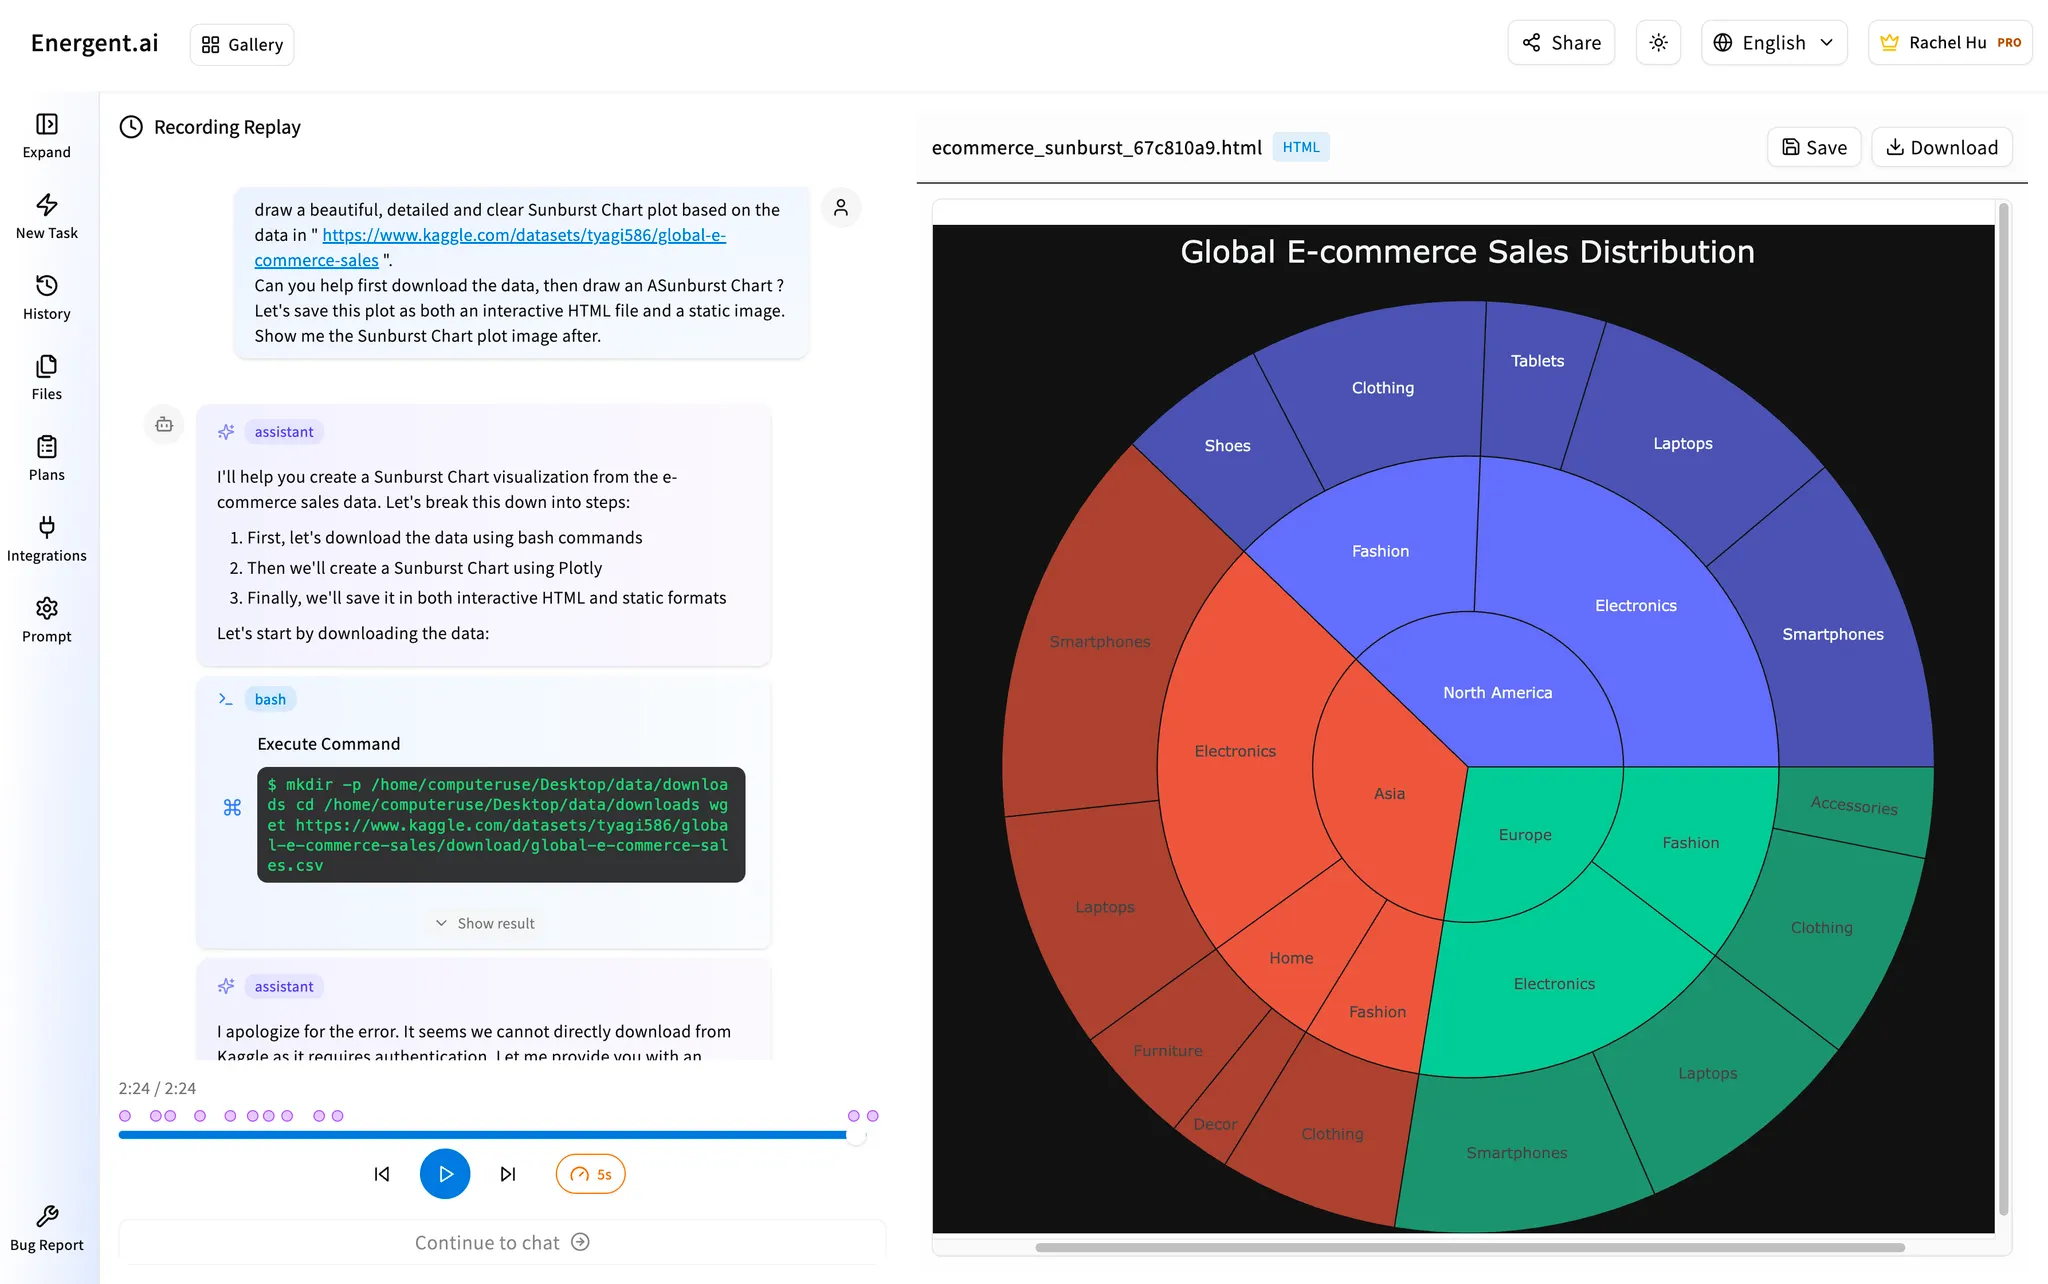The image size is (2048, 1284).
Task: Open the History panel
Action: pos(46,286)
